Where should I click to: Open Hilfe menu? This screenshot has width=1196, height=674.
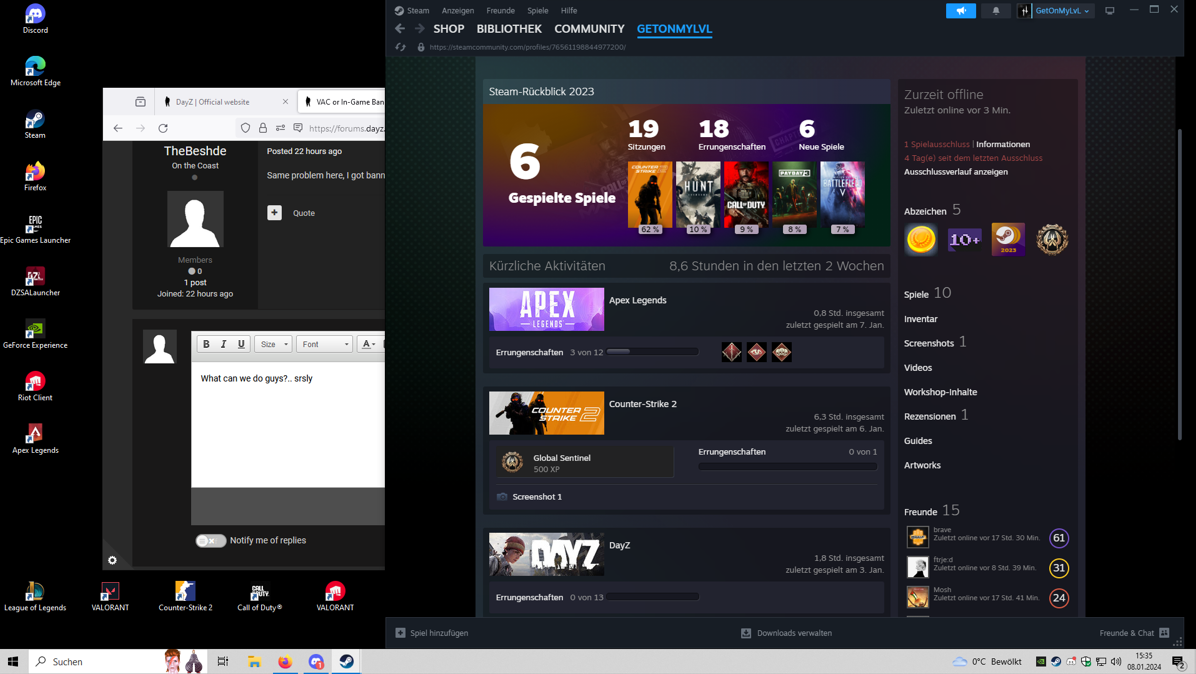tap(569, 11)
